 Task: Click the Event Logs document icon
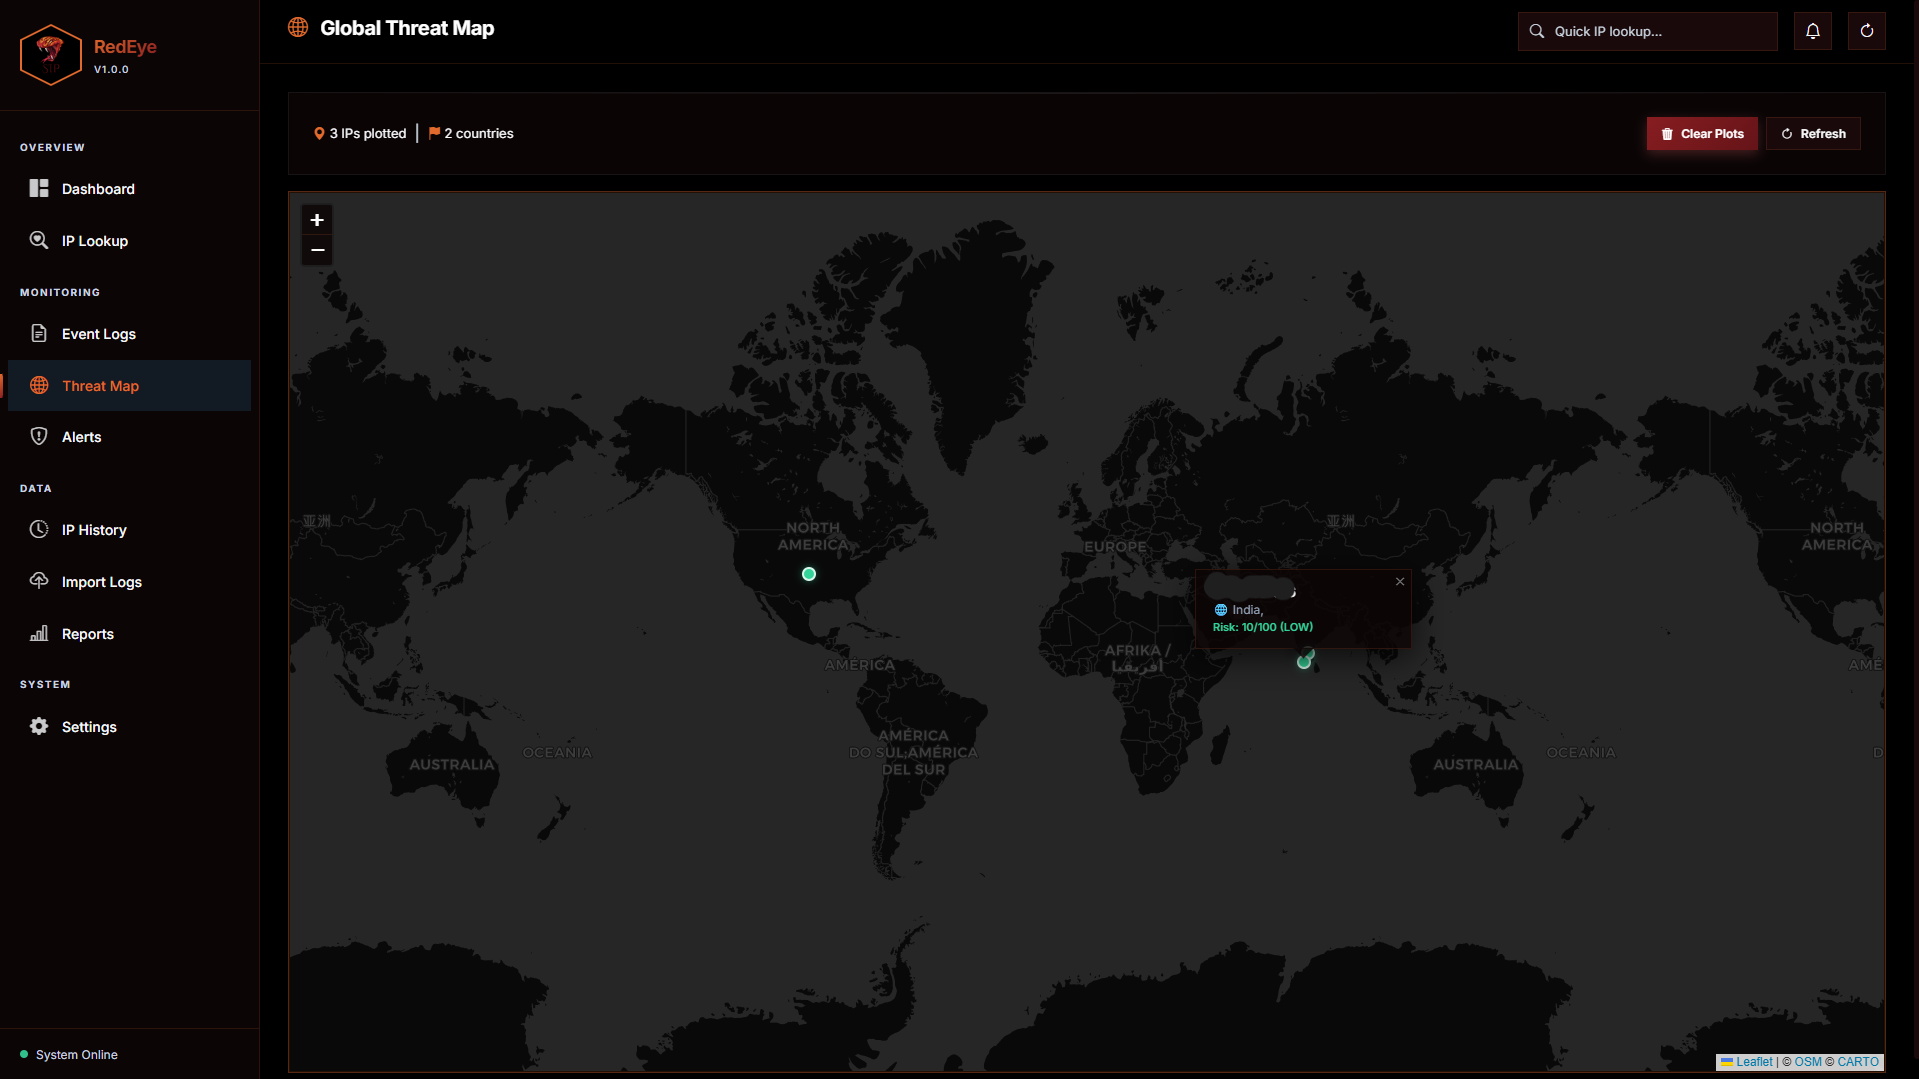coord(39,333)
